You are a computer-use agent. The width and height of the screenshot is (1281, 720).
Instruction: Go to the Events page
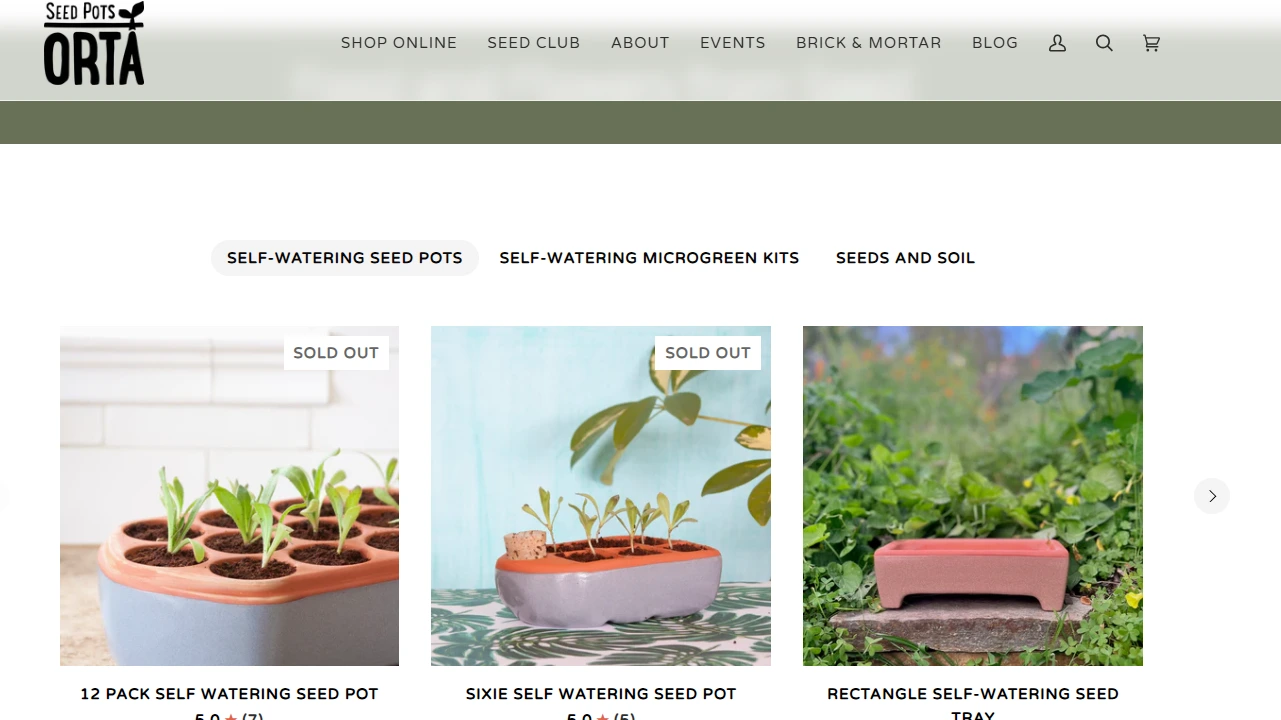tap(733, 43)
